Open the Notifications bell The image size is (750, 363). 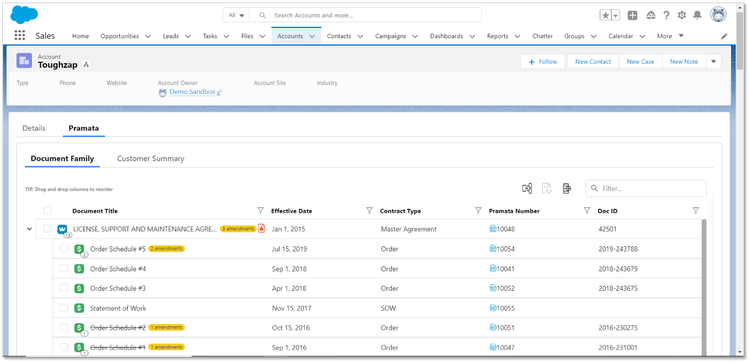(x=697, y=15)
